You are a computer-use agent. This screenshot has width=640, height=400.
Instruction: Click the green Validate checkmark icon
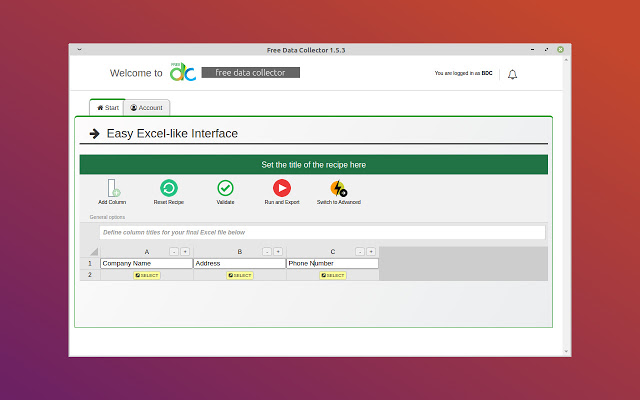225,188
